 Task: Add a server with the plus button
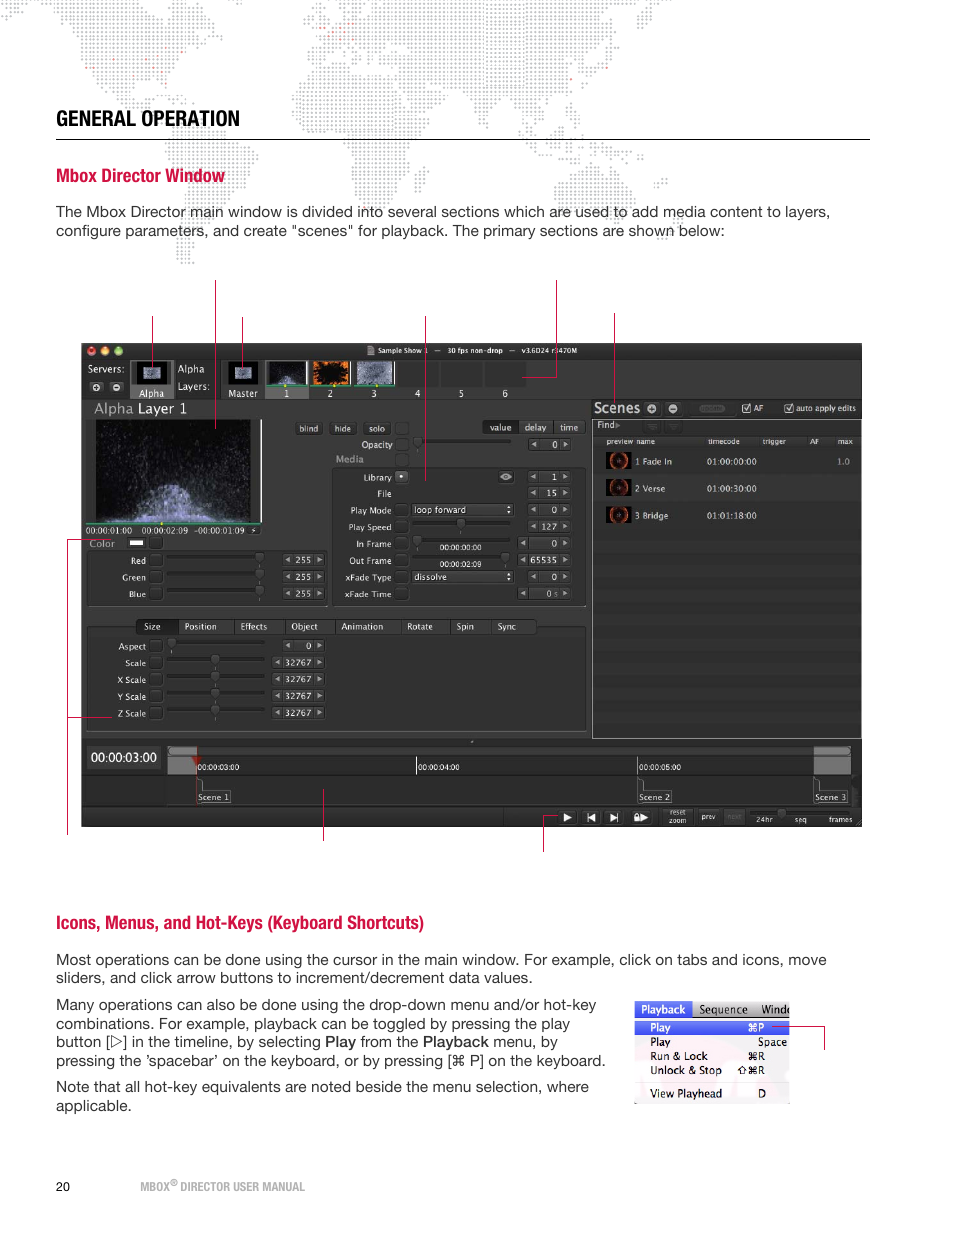[97, 387]
